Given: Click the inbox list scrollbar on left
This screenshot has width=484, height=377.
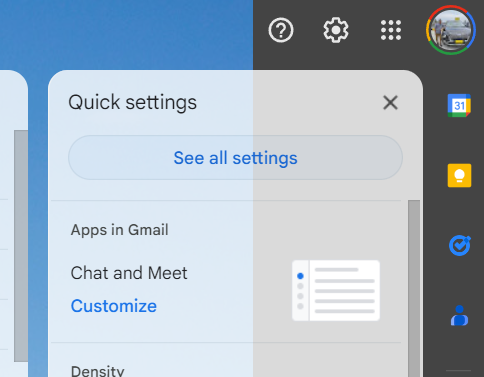Looking at the screenshot, I should click(x=21, y=246).
